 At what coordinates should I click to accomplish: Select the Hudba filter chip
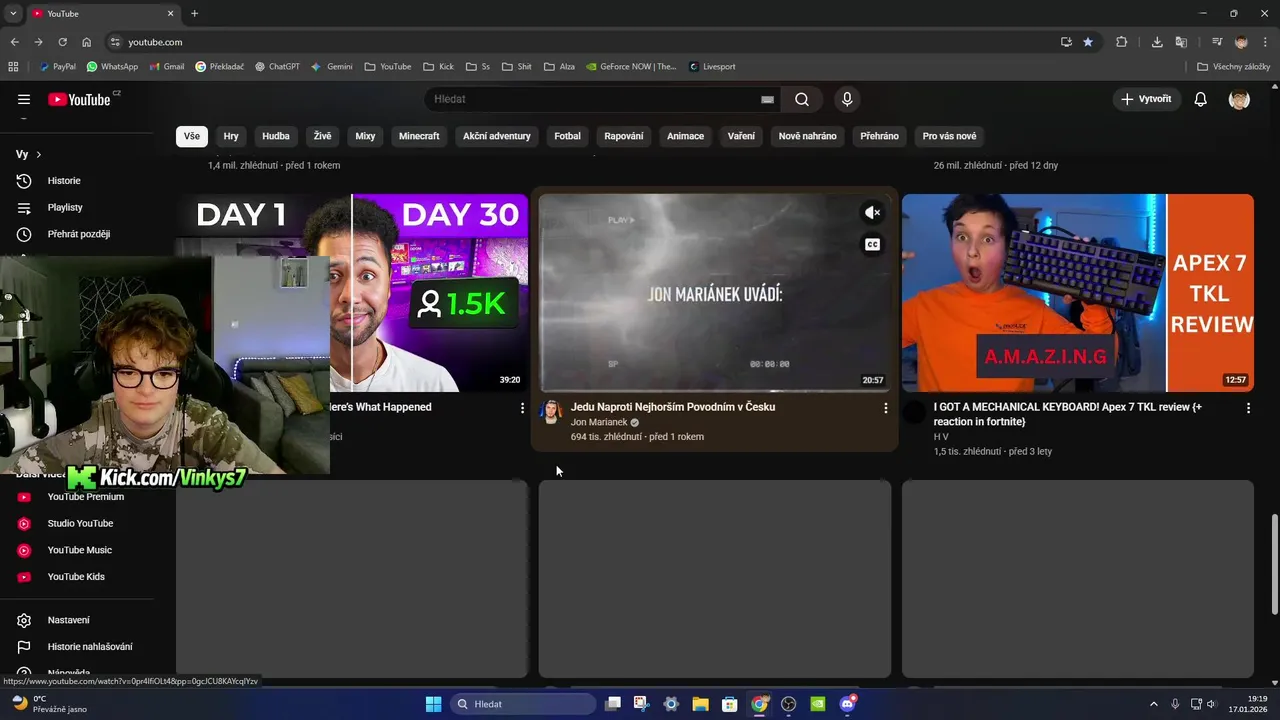click(x=276, y=136)
